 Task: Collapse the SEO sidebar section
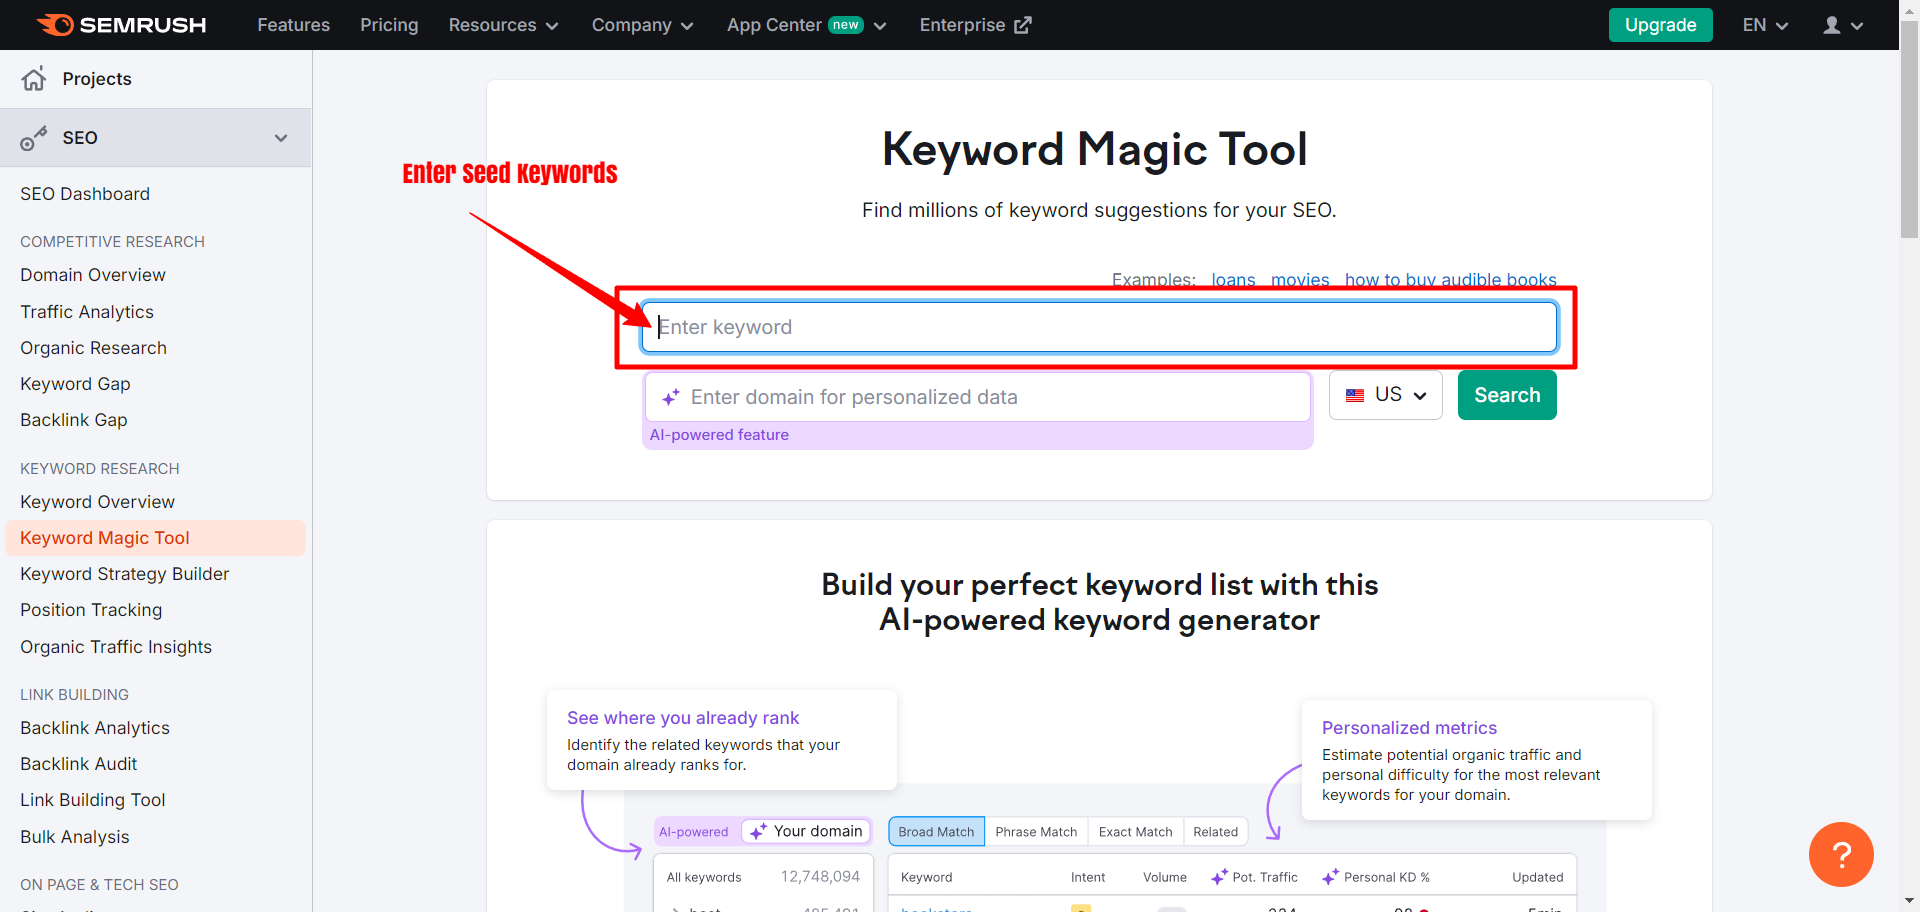(x=281, y=138)
